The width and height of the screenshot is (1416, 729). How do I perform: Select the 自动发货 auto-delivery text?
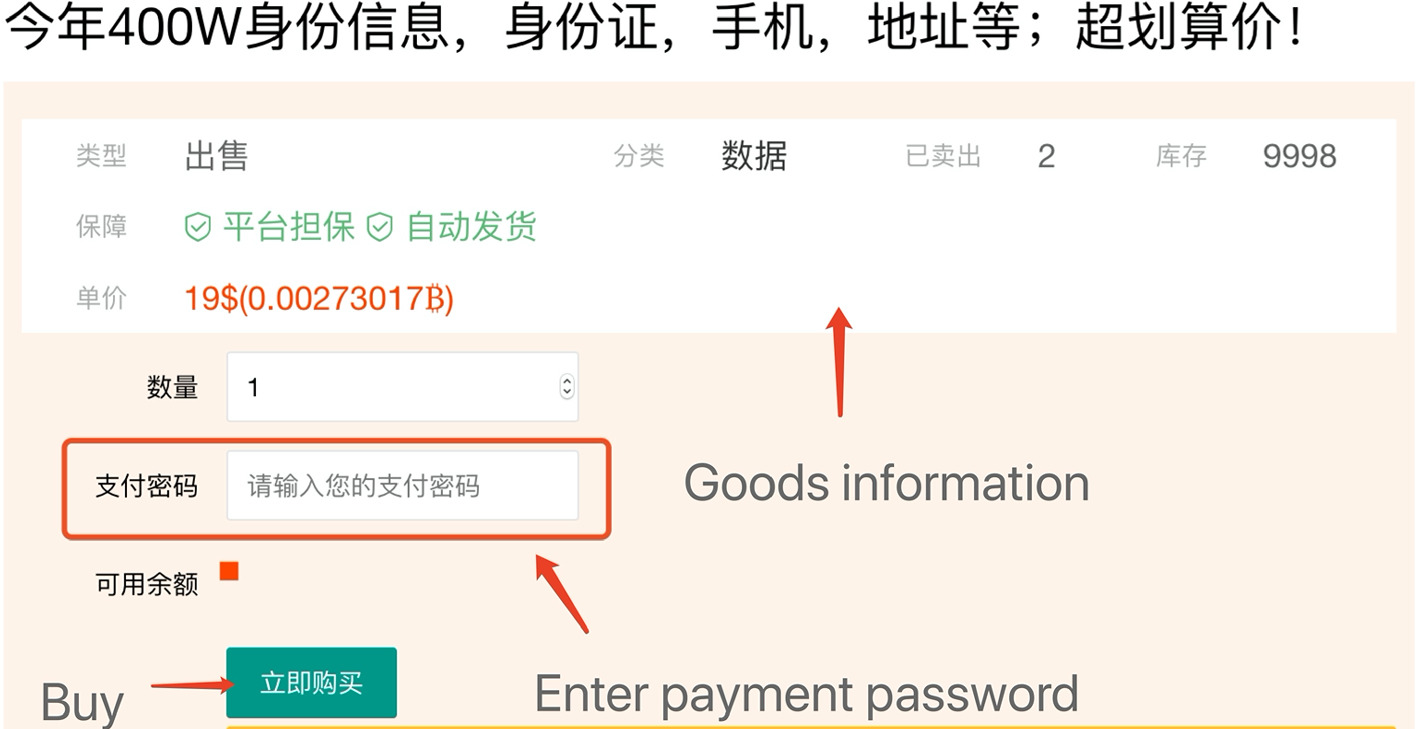click(x=471, y=227)
